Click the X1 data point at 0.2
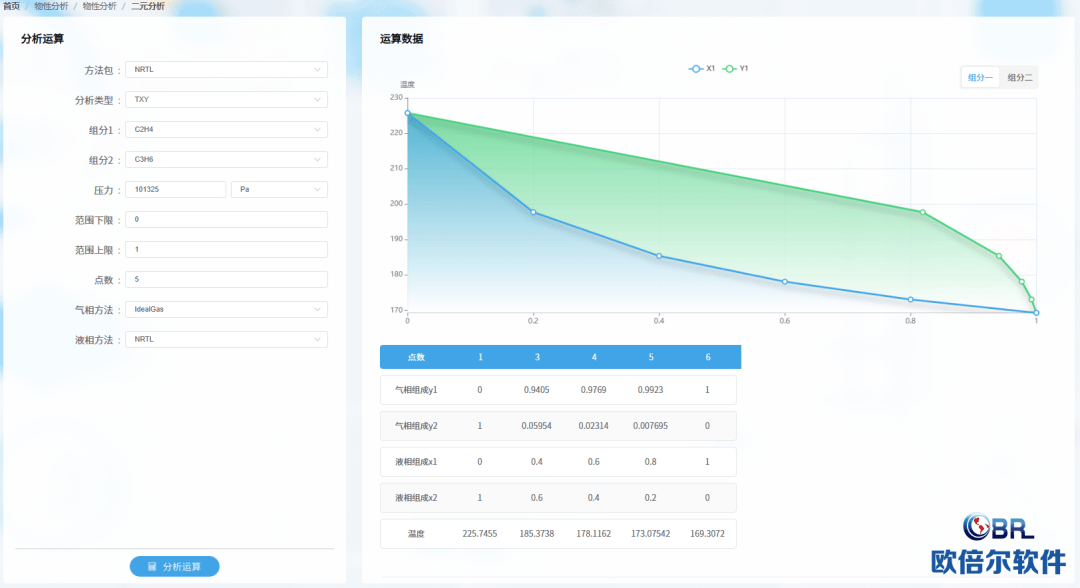Screen dimensions: 1080x588 533,212
